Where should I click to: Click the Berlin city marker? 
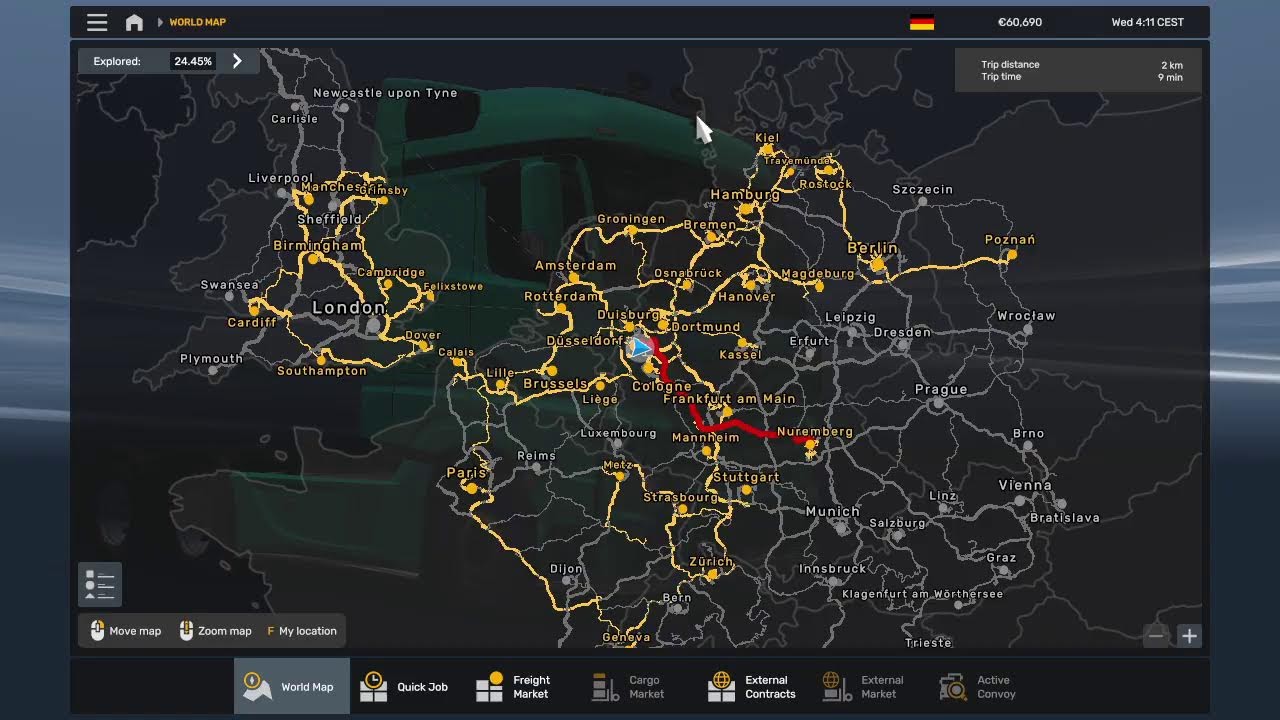[878, 264]
